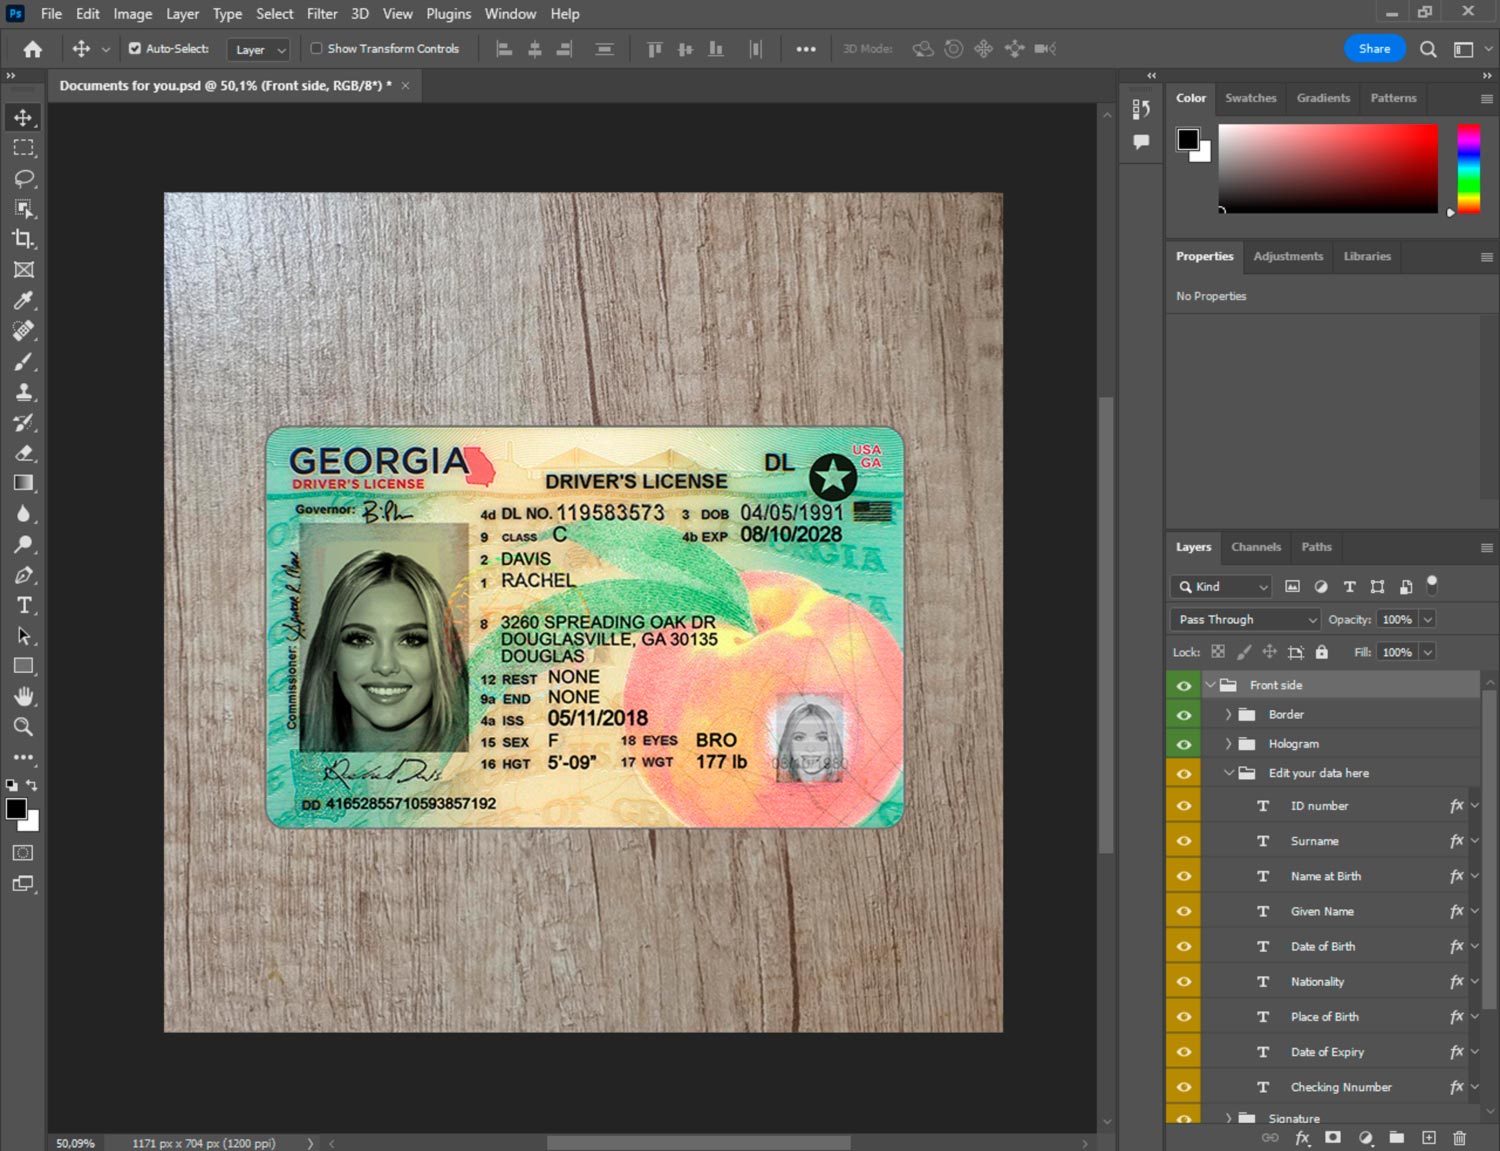Click the Share button

[1374, 48]
